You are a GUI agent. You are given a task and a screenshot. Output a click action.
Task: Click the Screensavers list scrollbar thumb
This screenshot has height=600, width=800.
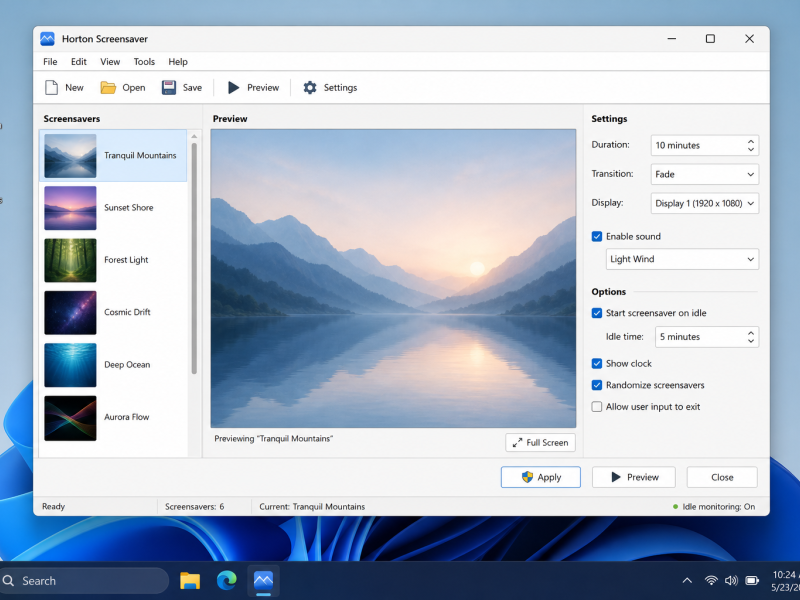coord(194,259)
